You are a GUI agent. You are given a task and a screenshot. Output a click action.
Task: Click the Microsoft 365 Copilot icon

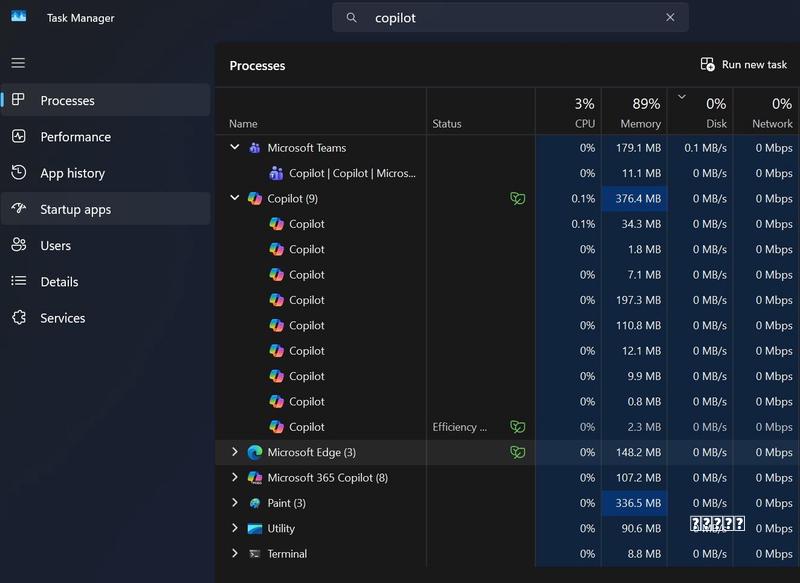point(255,478)
